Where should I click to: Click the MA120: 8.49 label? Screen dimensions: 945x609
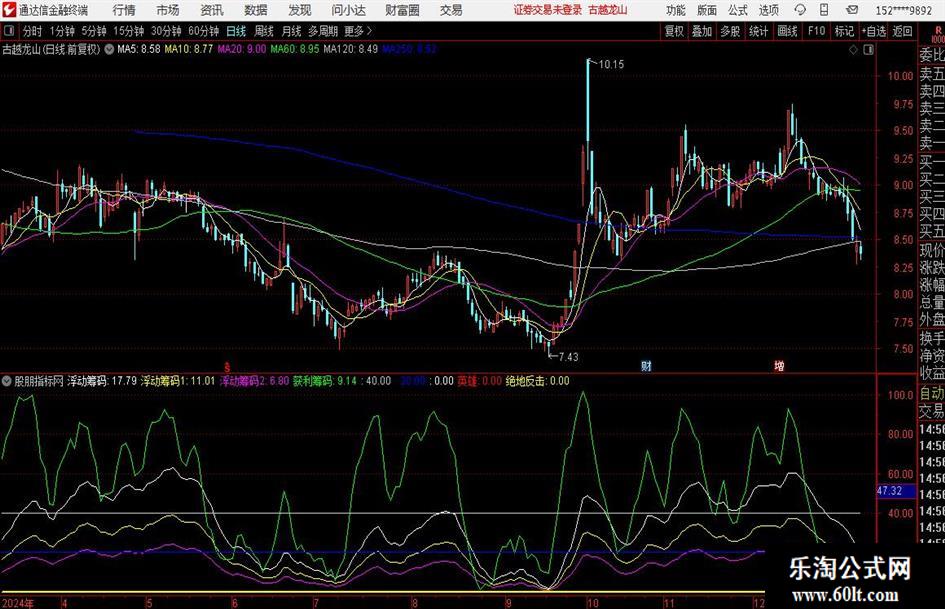point(351,49)
